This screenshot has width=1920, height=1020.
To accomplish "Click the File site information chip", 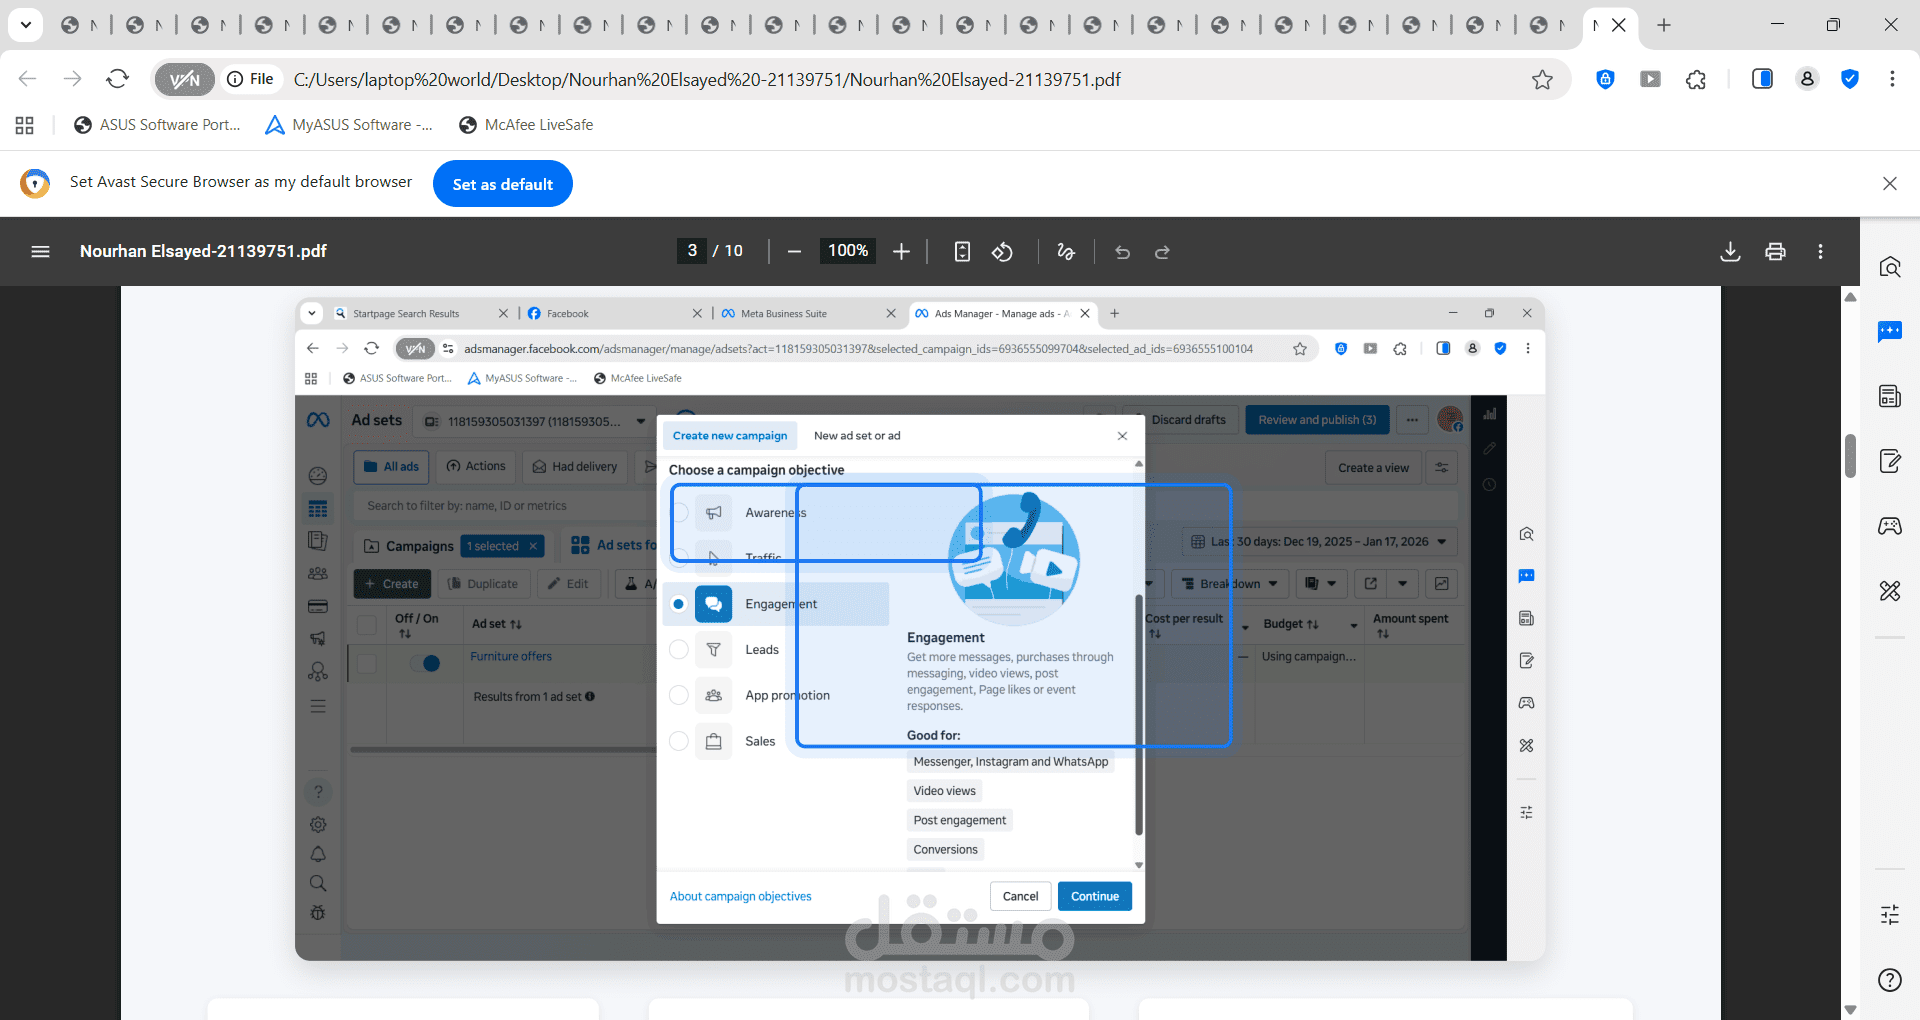I will point(250,79).
